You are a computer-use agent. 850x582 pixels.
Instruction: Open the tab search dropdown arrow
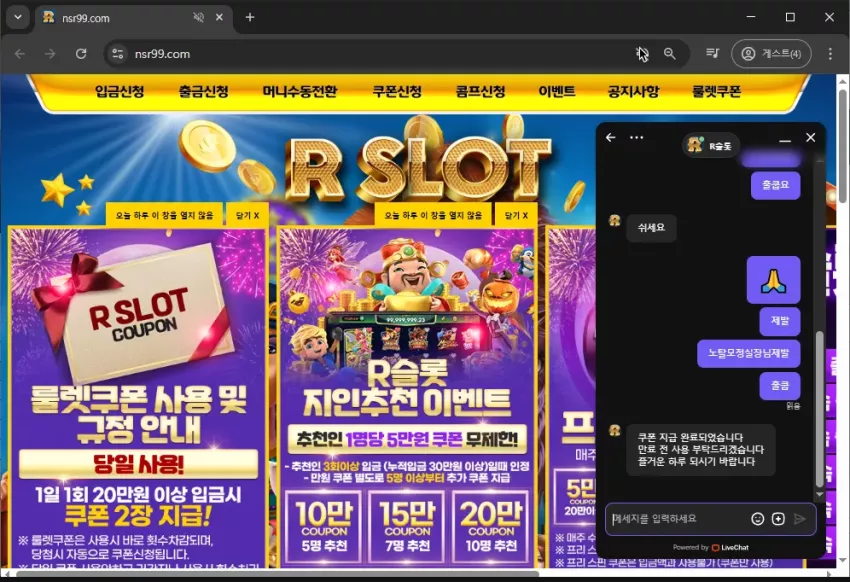point(18,17)
